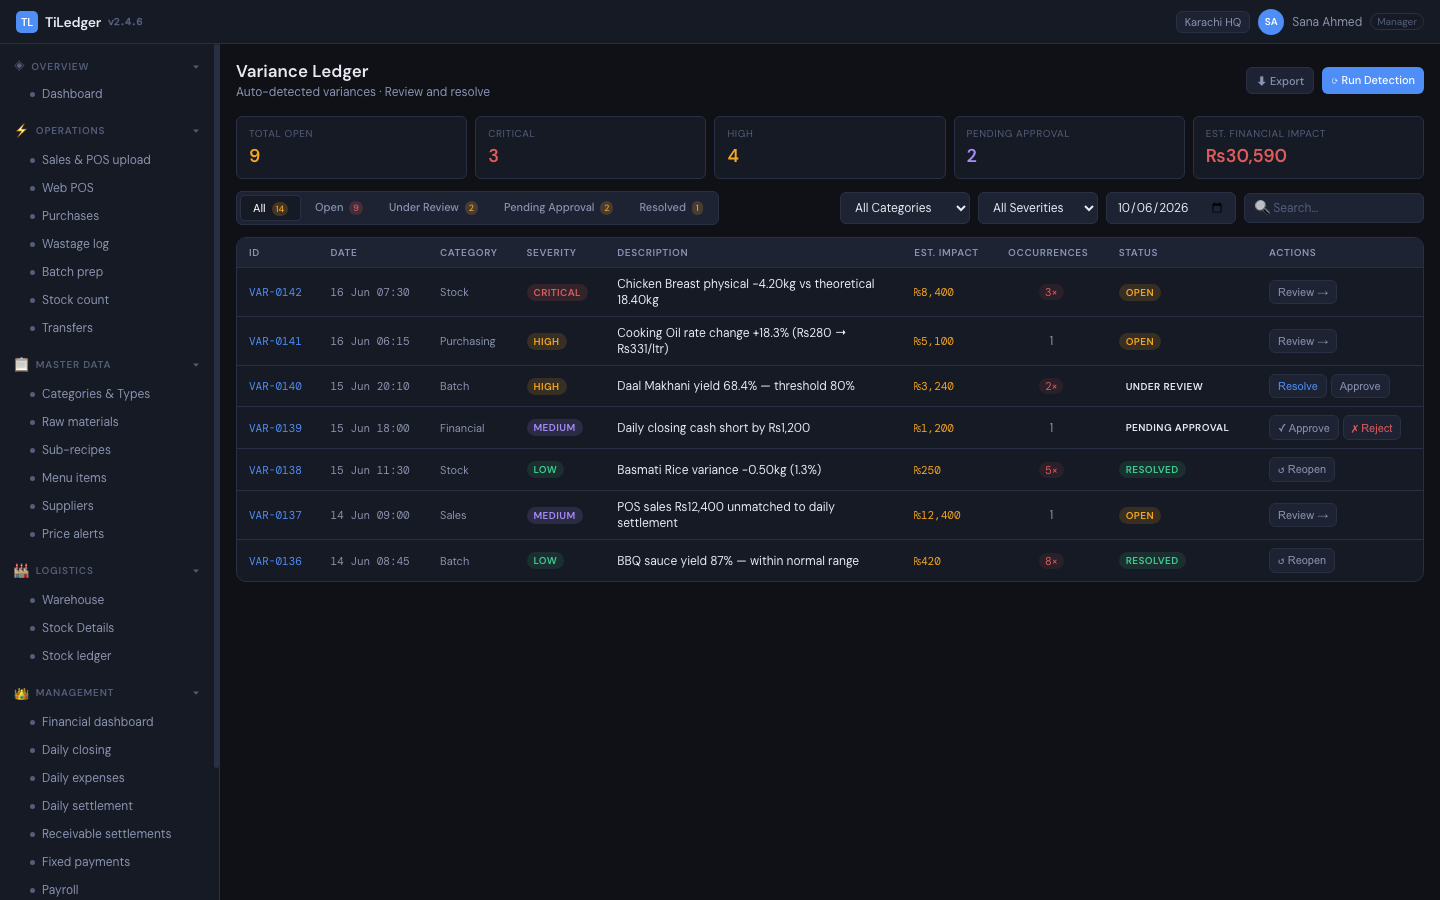Click the Search input box
The height and width of the screenshot is (900, 1440).
tap(1334, 208)
